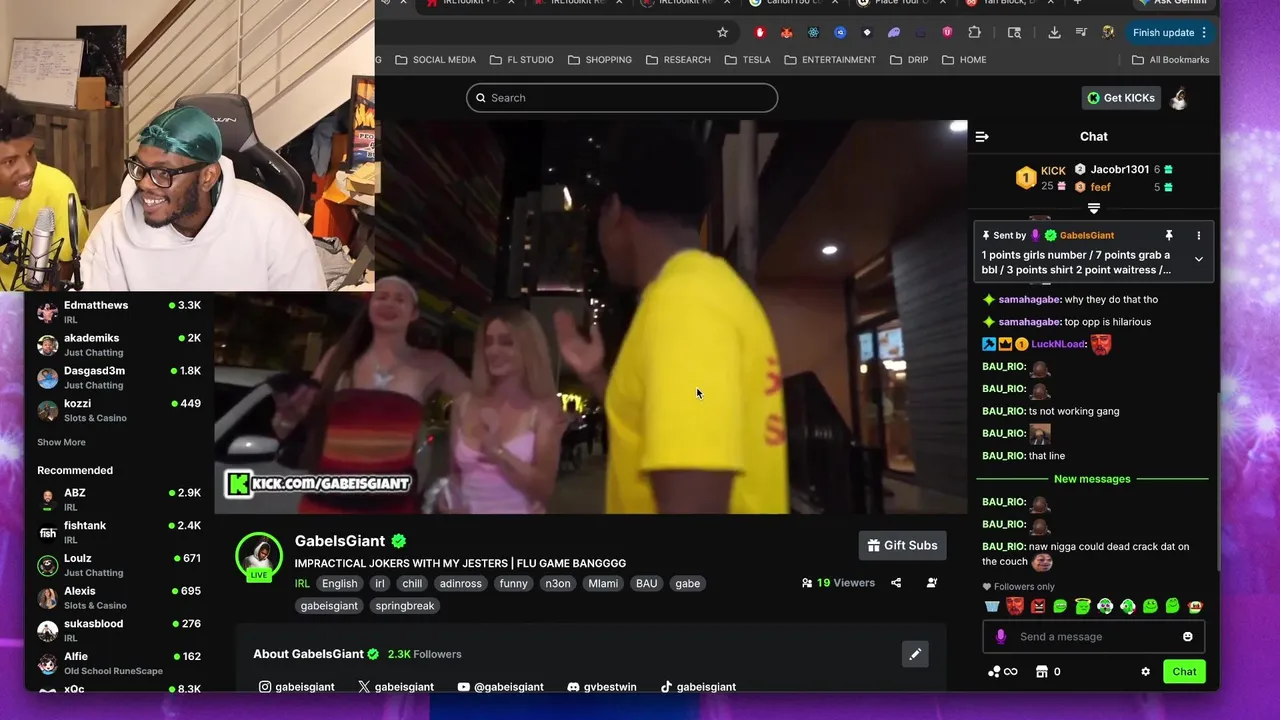Open recommended channel Alfie
This screenshot has height=720, width=1280.
click(119, 663)
